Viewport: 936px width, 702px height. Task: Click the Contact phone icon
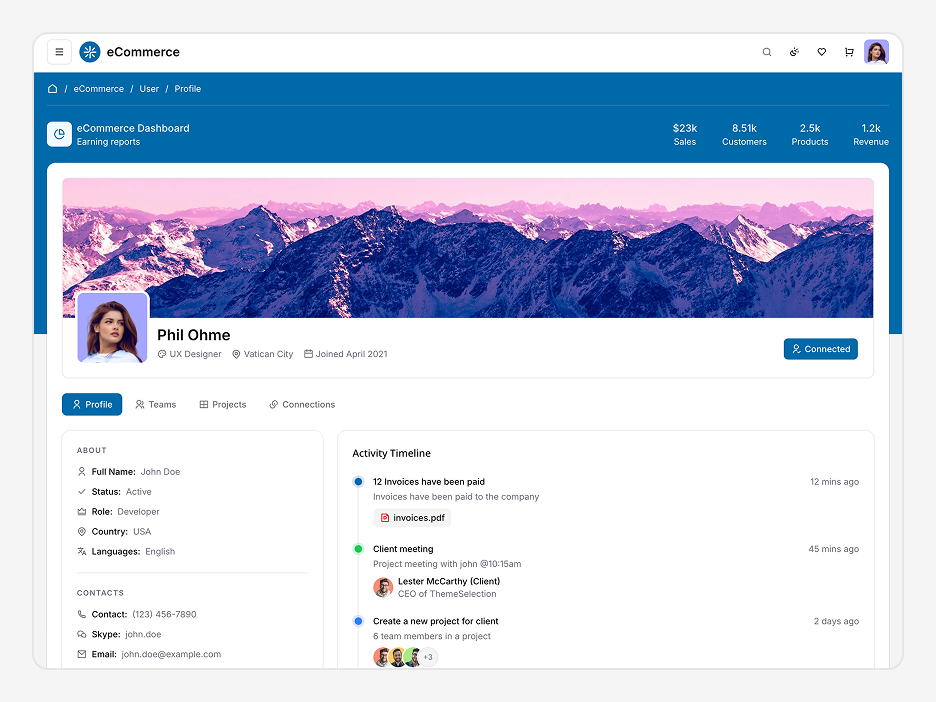pos(82,614)
